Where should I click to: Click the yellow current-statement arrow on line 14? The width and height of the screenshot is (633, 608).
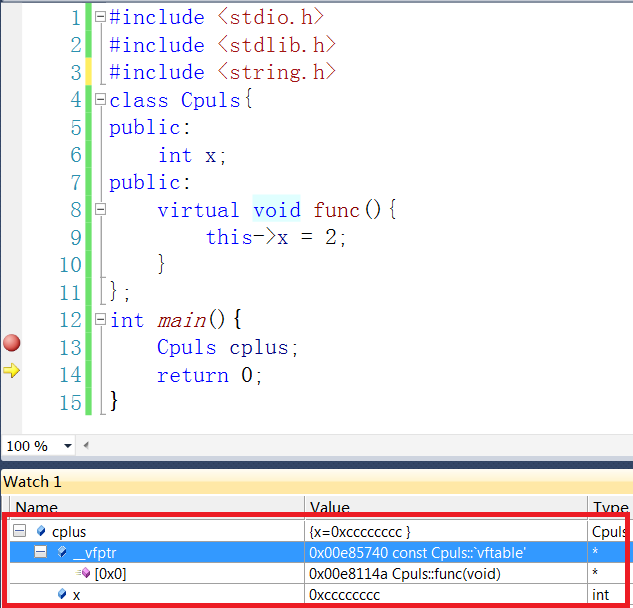point(12,371)
